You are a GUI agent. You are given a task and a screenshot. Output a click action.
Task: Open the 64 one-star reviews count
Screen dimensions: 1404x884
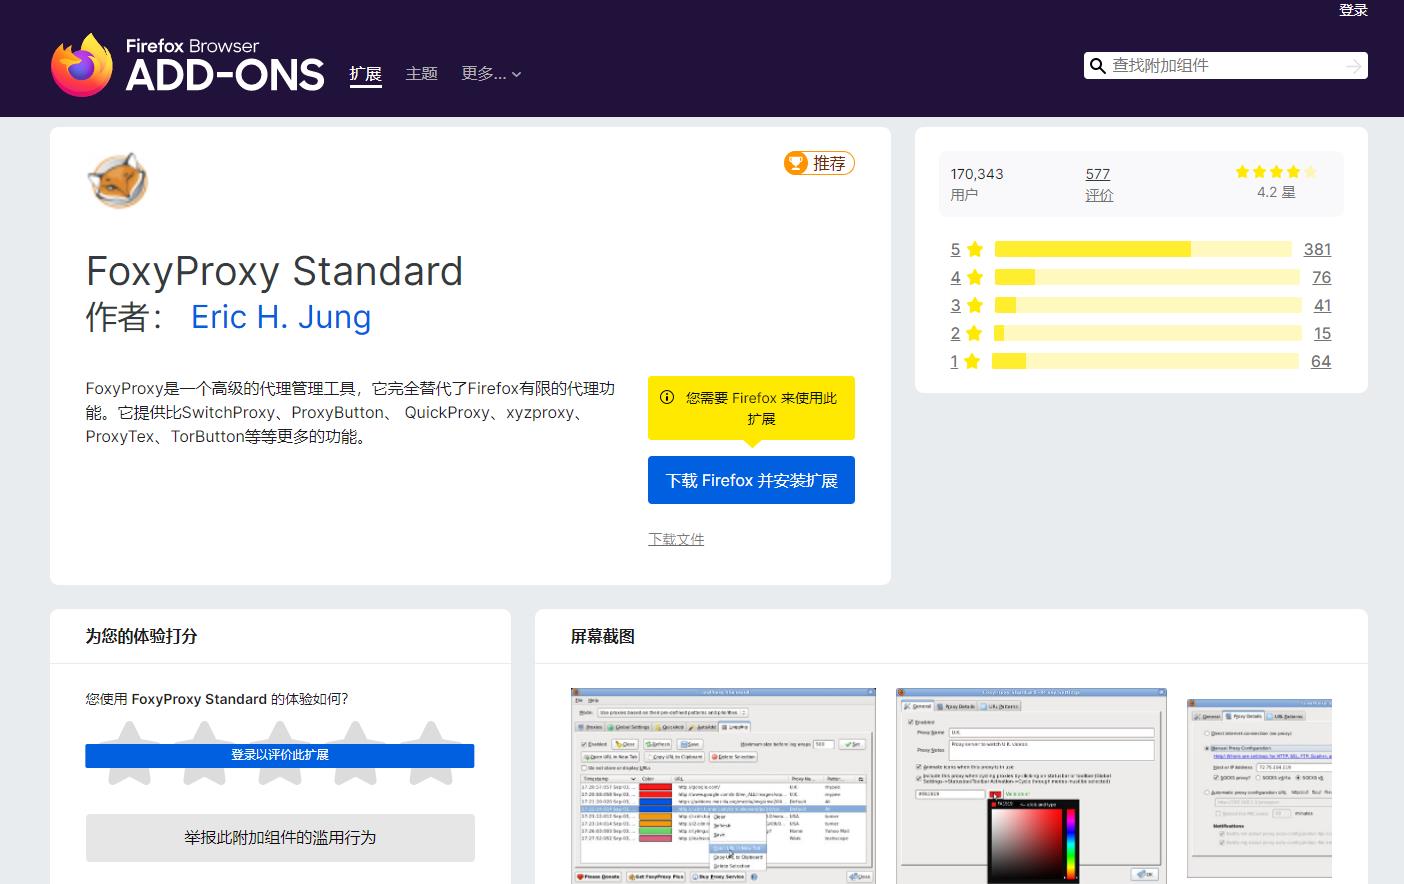[1321, 361]
